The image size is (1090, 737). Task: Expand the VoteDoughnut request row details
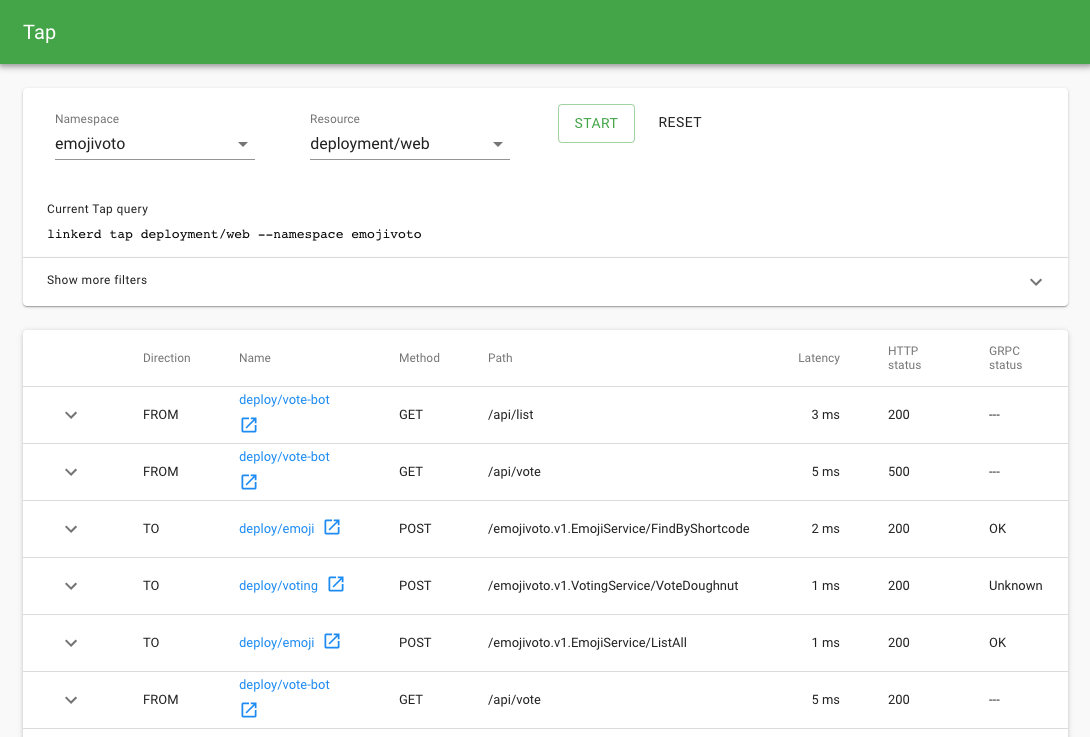click(71, 586)
